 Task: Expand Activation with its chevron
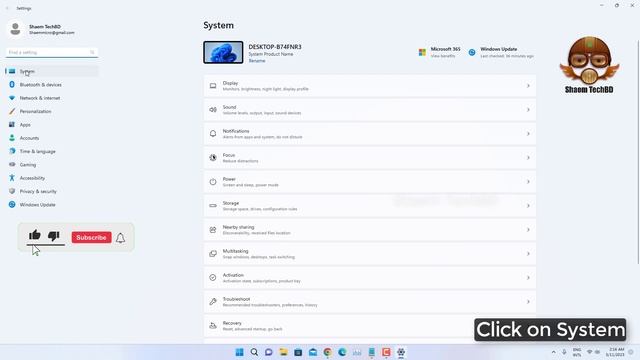click(x=528, y=278)
